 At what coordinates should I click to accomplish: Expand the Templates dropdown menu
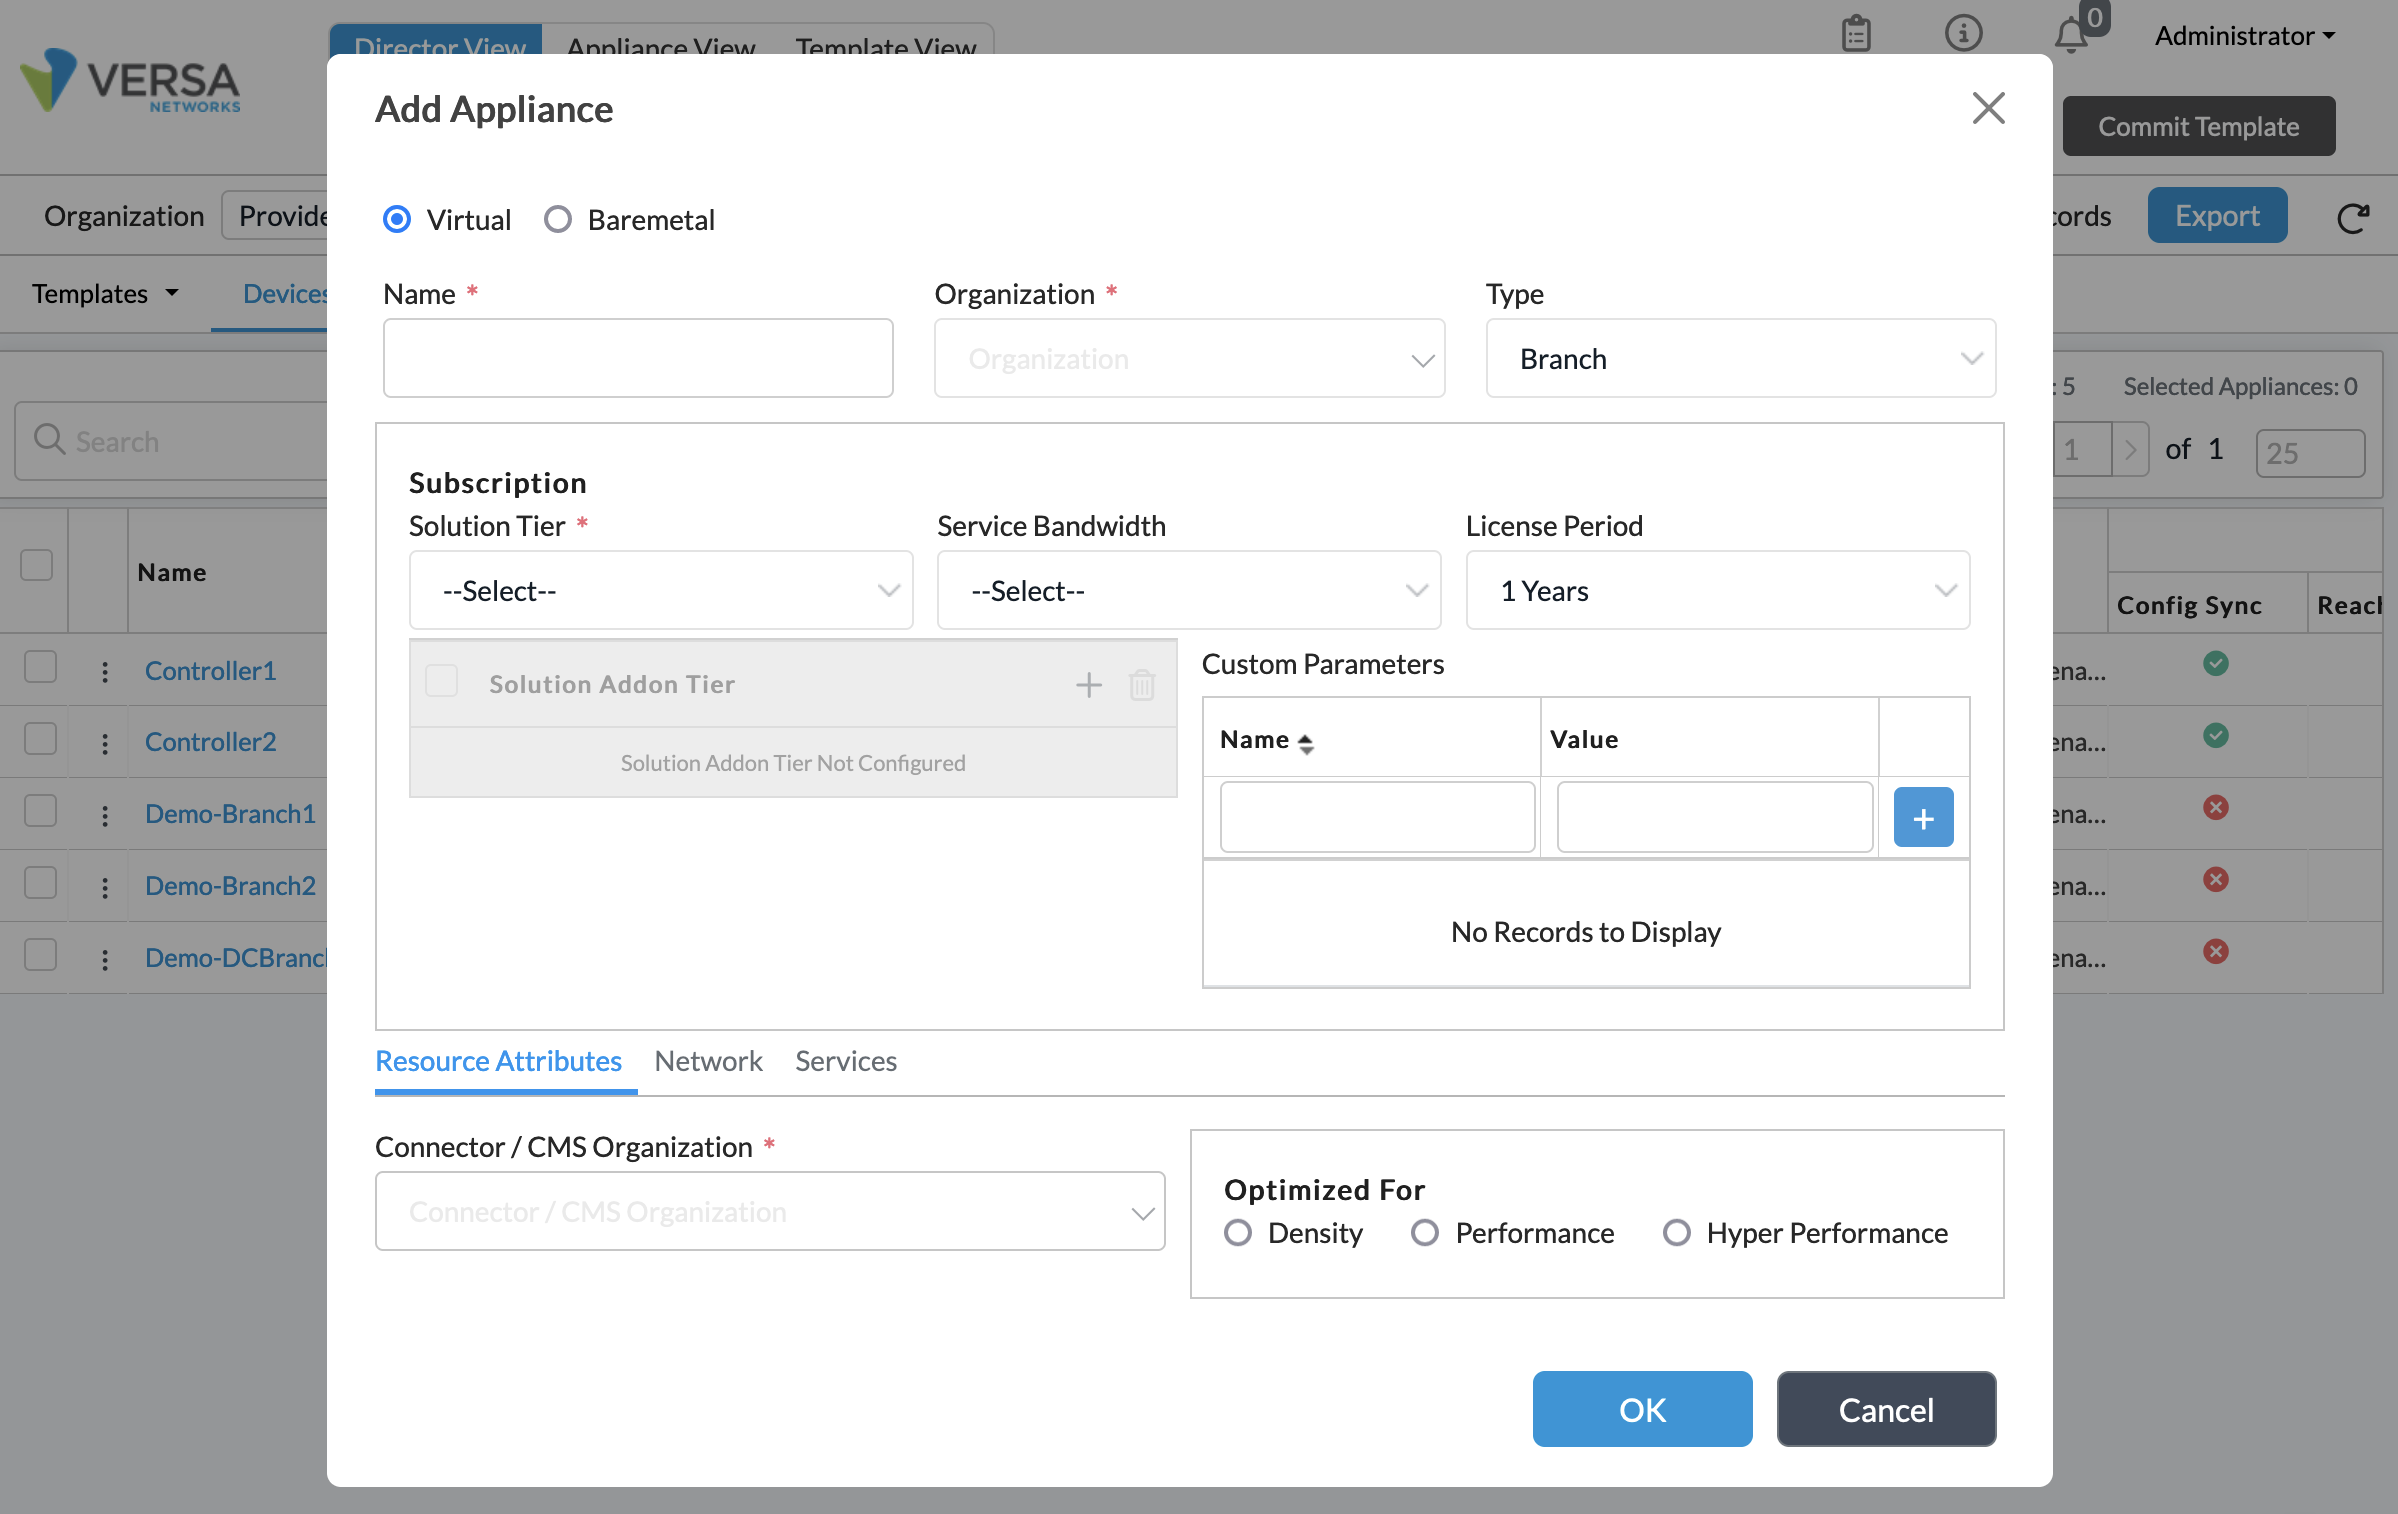click(105, 294)
